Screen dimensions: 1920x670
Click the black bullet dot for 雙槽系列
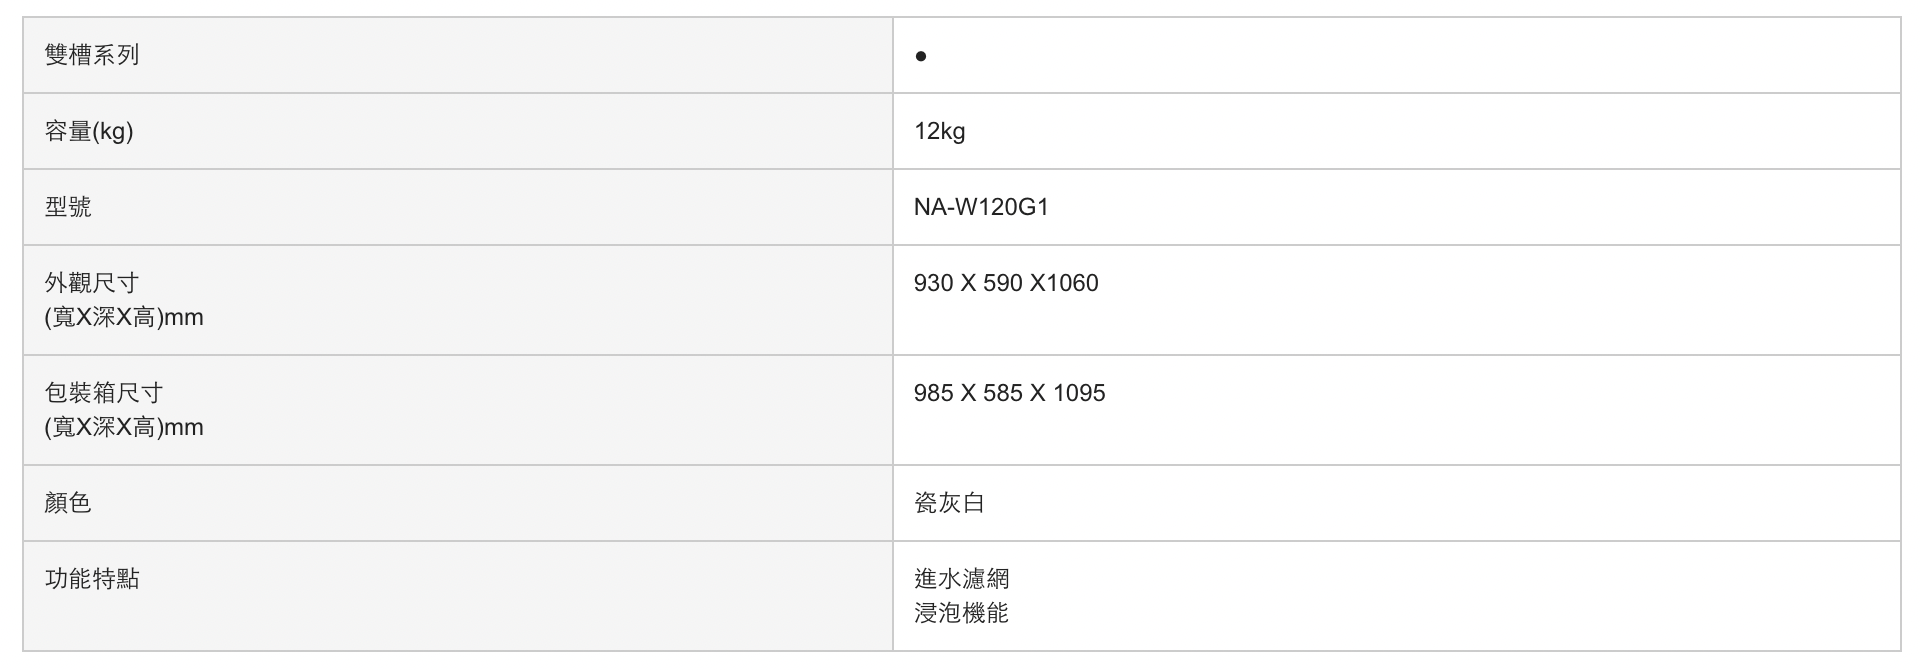click(x=920, y=57)
